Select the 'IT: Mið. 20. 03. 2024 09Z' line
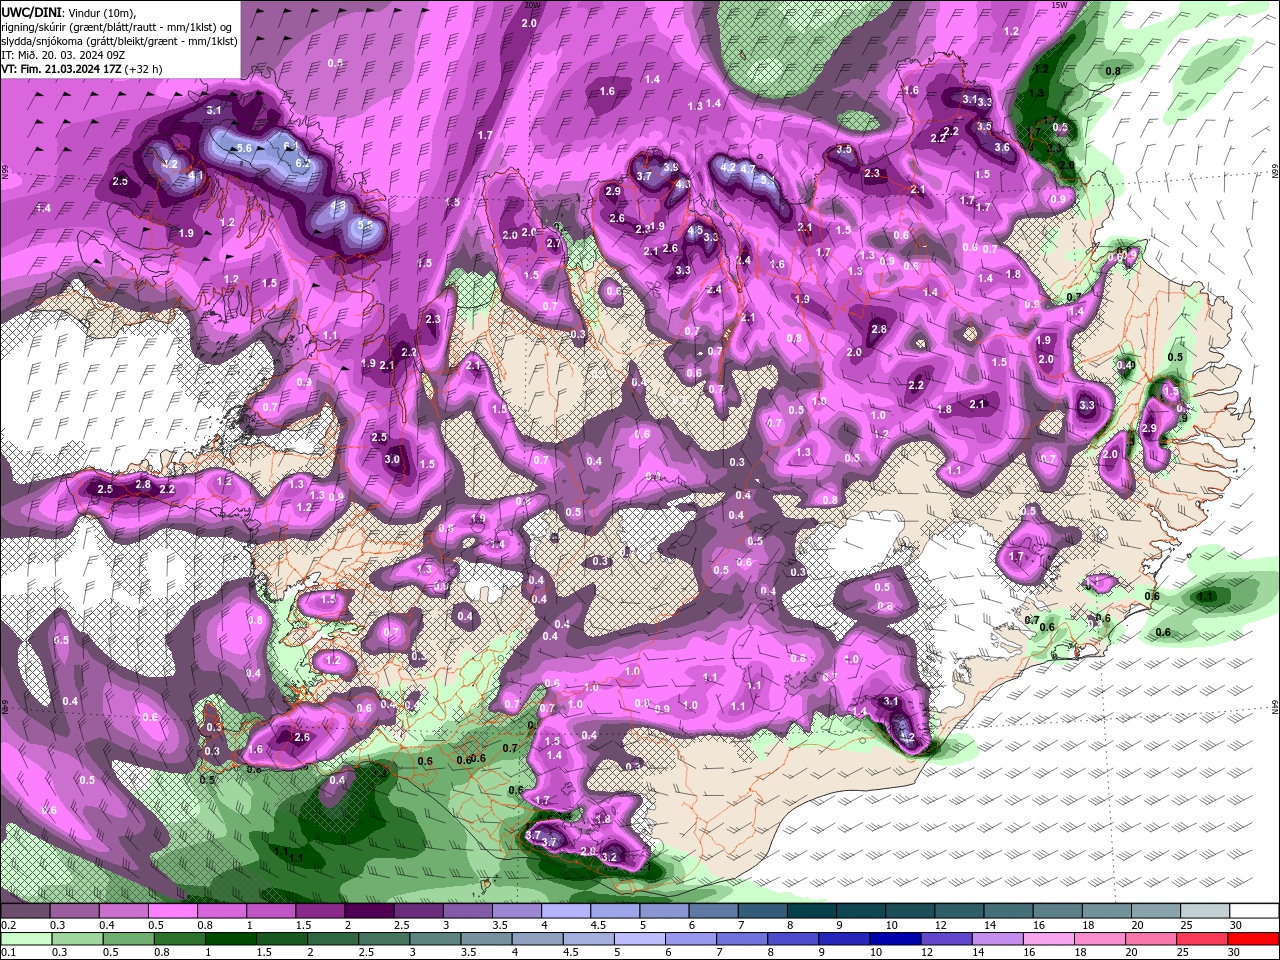Image resolution: width=1280 pixels, height=960 pixels. coord(64,55)
